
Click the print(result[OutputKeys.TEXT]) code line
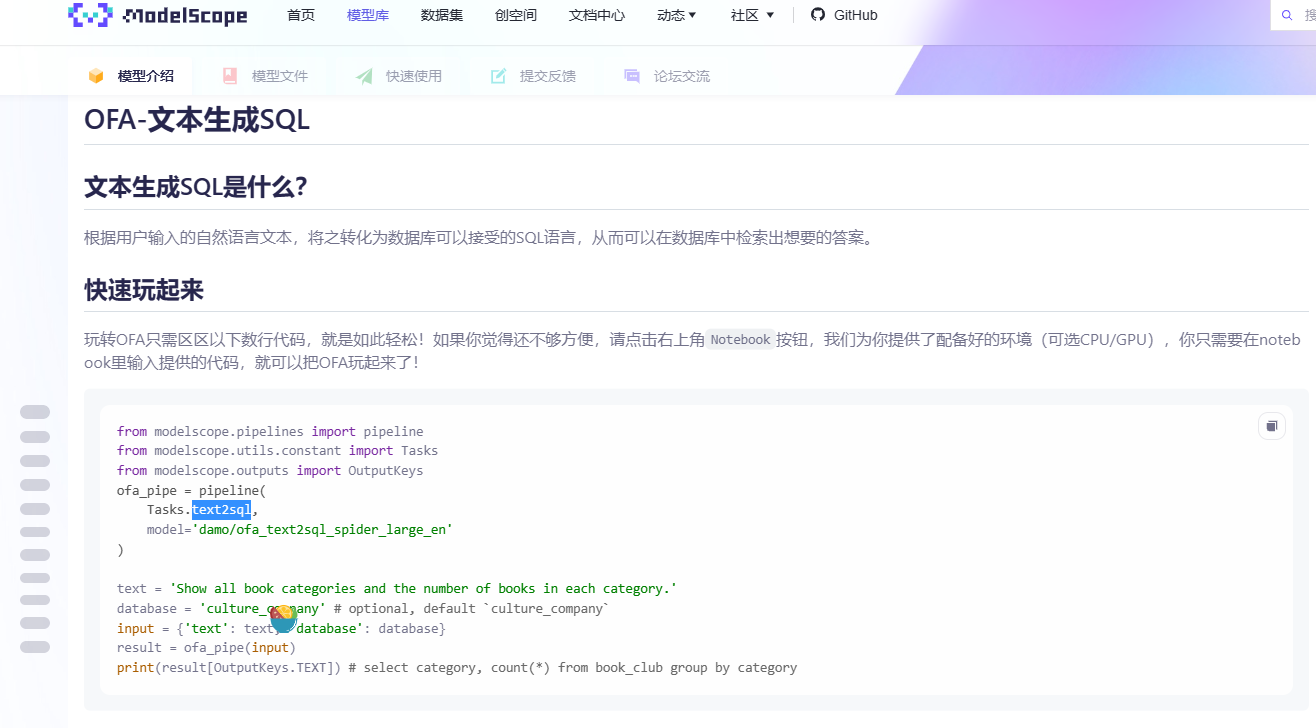[457, 667]
